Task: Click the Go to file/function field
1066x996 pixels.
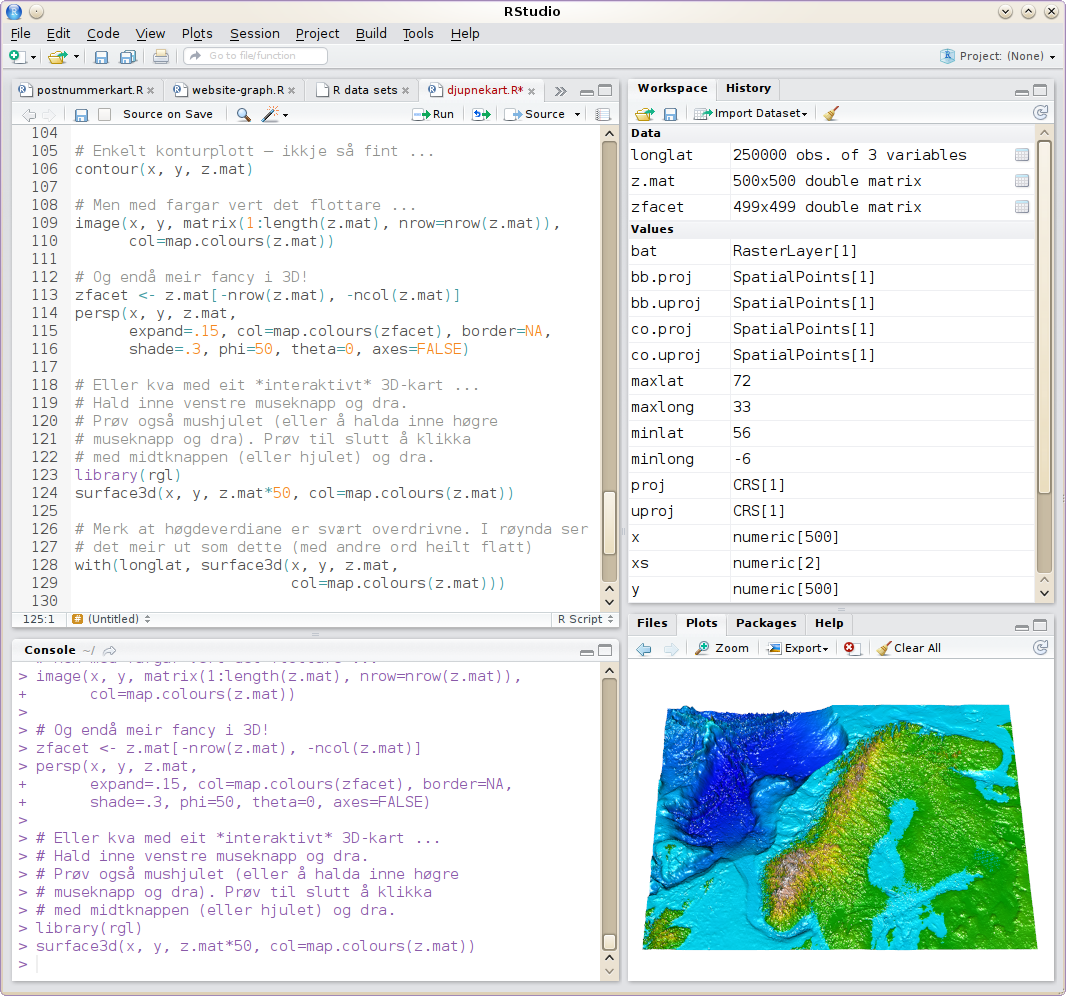Action: coord(255,56)
